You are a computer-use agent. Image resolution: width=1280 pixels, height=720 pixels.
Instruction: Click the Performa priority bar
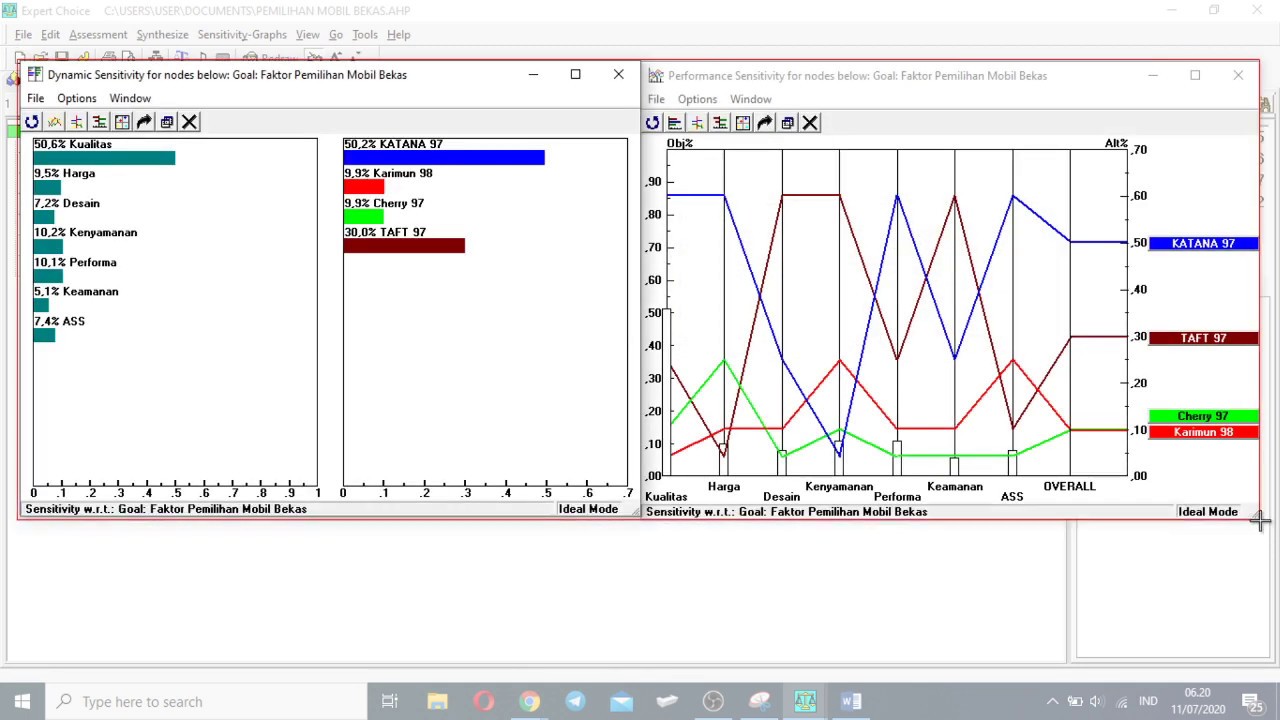point(47,276)
